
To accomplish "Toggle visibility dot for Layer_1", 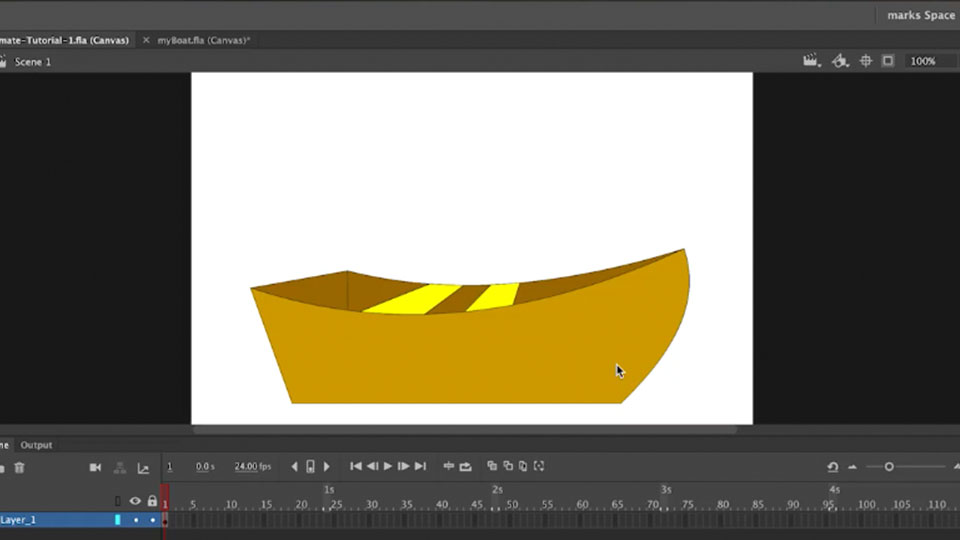I will tap(136, 520).
